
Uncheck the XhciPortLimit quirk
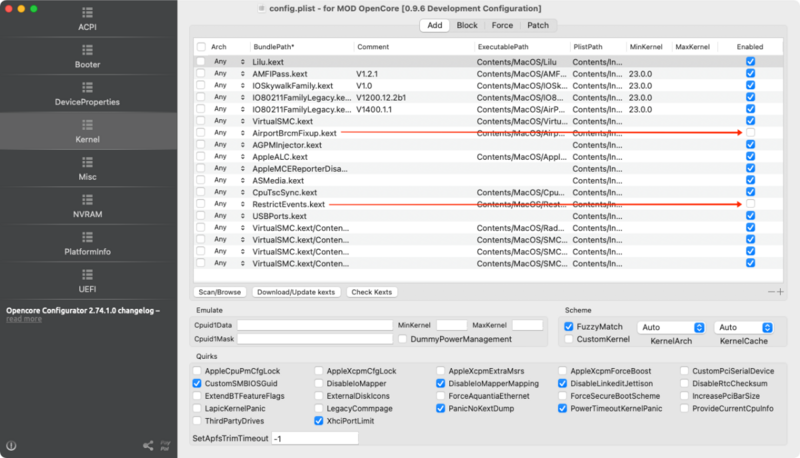[319, 421]
